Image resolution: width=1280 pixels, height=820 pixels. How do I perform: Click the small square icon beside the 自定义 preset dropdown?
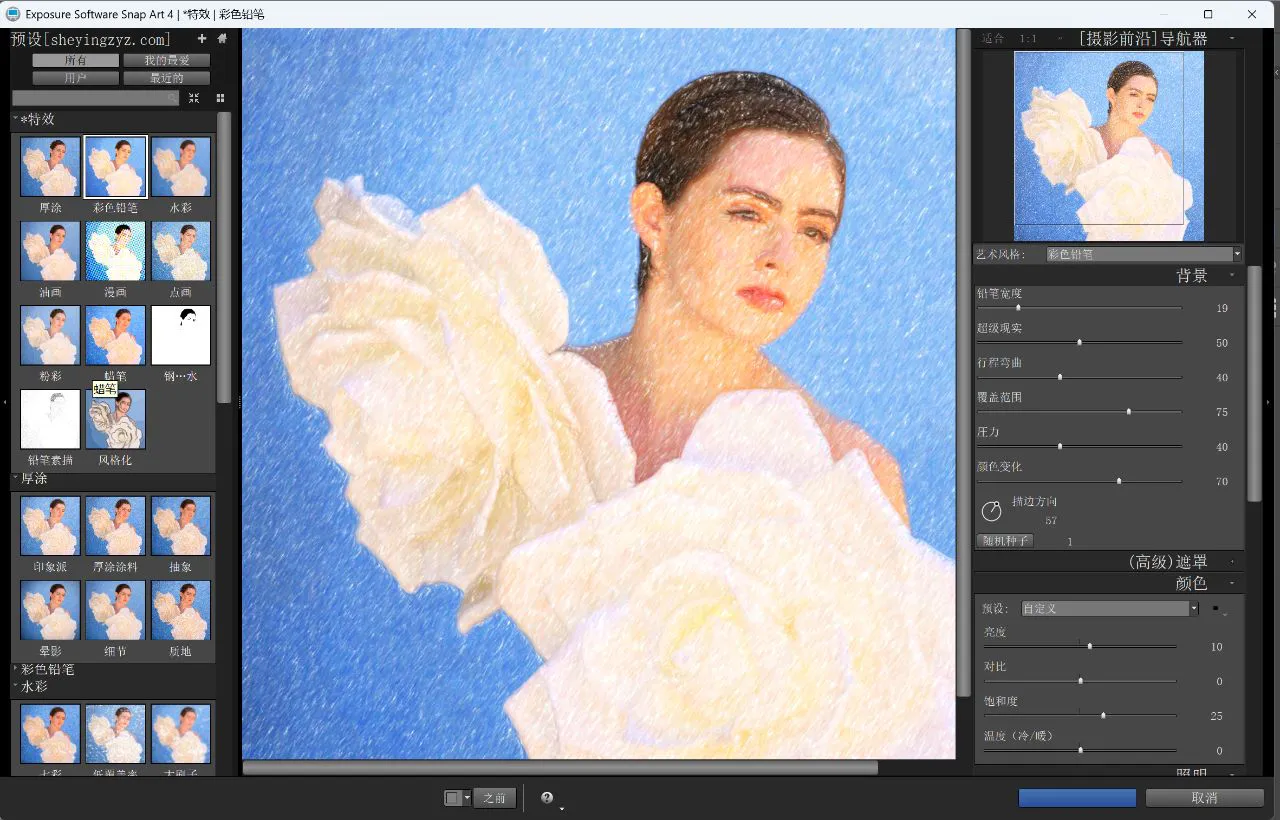click(1215, 608)
